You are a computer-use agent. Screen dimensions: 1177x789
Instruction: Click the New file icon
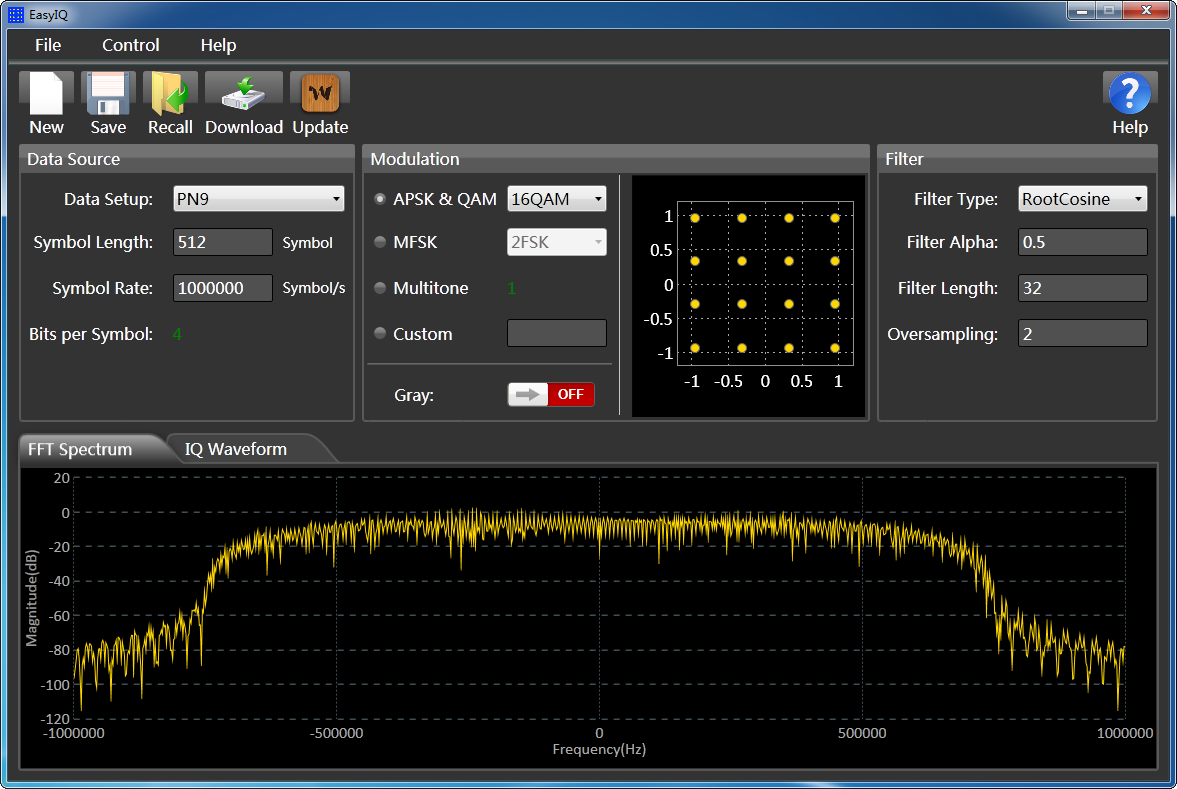(46, 94)
